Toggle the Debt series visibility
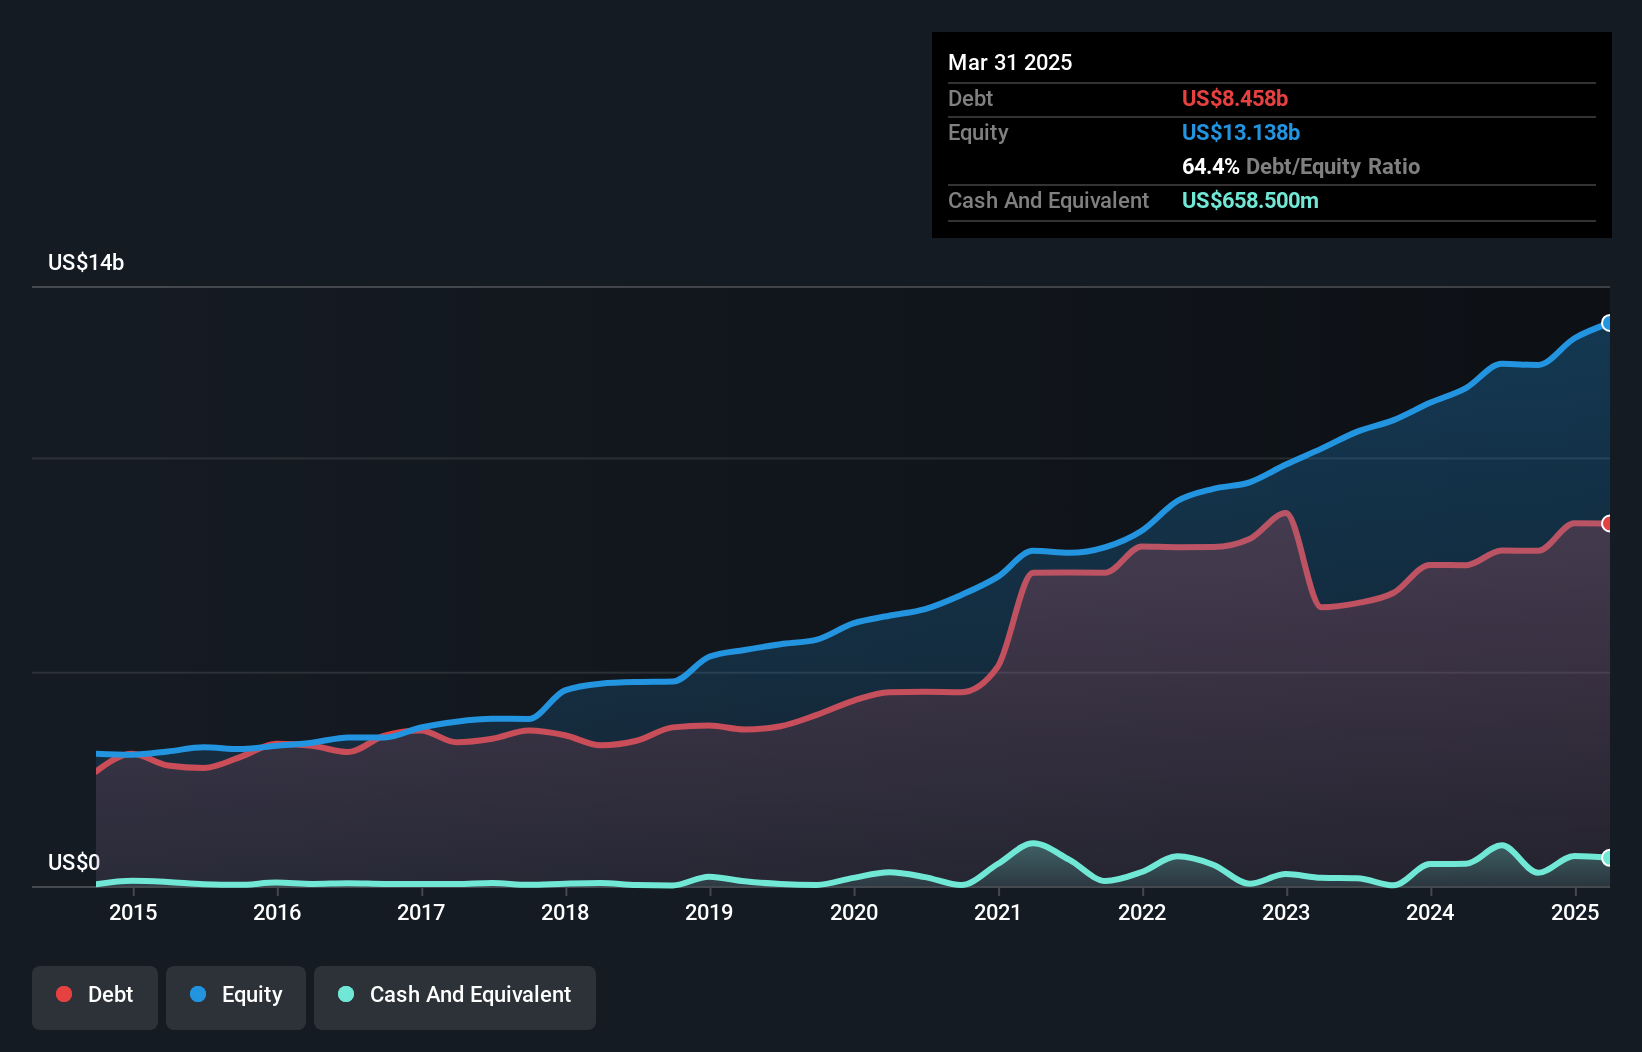The height and width of the screenshot is (1052, 1642). tap(94, 995)
